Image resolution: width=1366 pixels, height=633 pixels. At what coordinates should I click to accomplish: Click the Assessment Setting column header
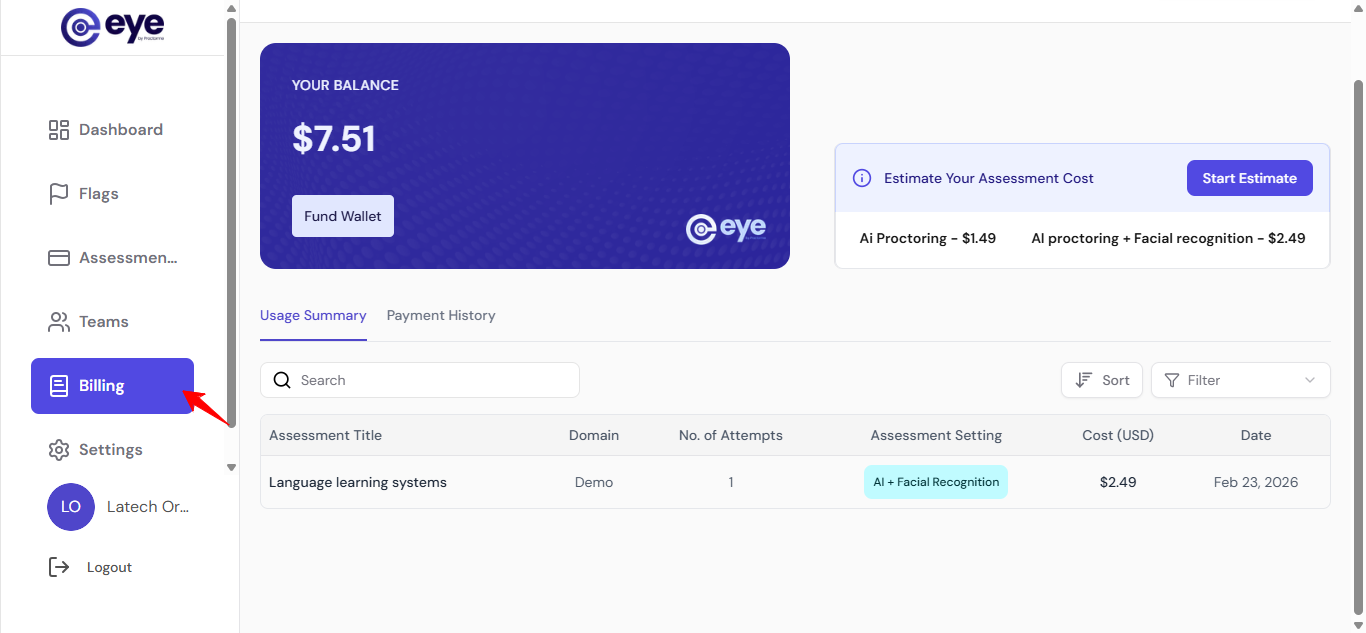pyautogui.click(x=936, y=435)
